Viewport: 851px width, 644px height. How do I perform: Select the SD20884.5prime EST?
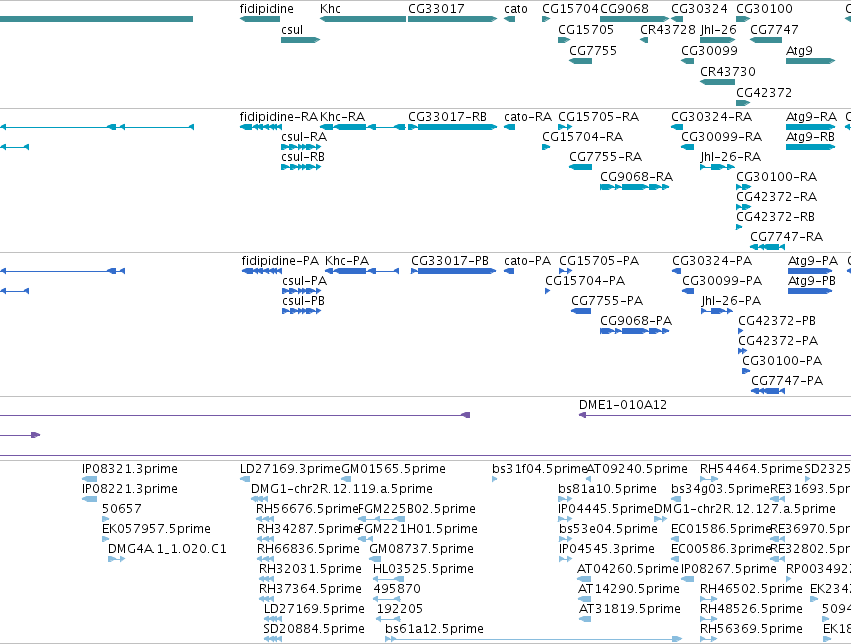pos(272,640)
